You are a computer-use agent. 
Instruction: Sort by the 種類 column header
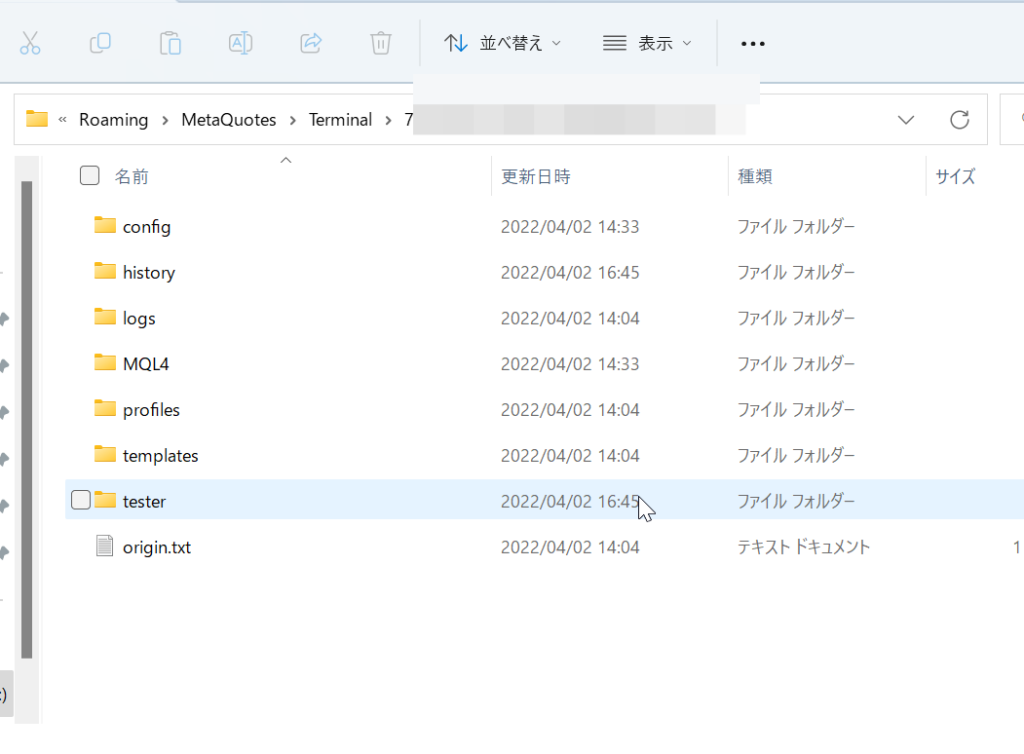[755, 176]
